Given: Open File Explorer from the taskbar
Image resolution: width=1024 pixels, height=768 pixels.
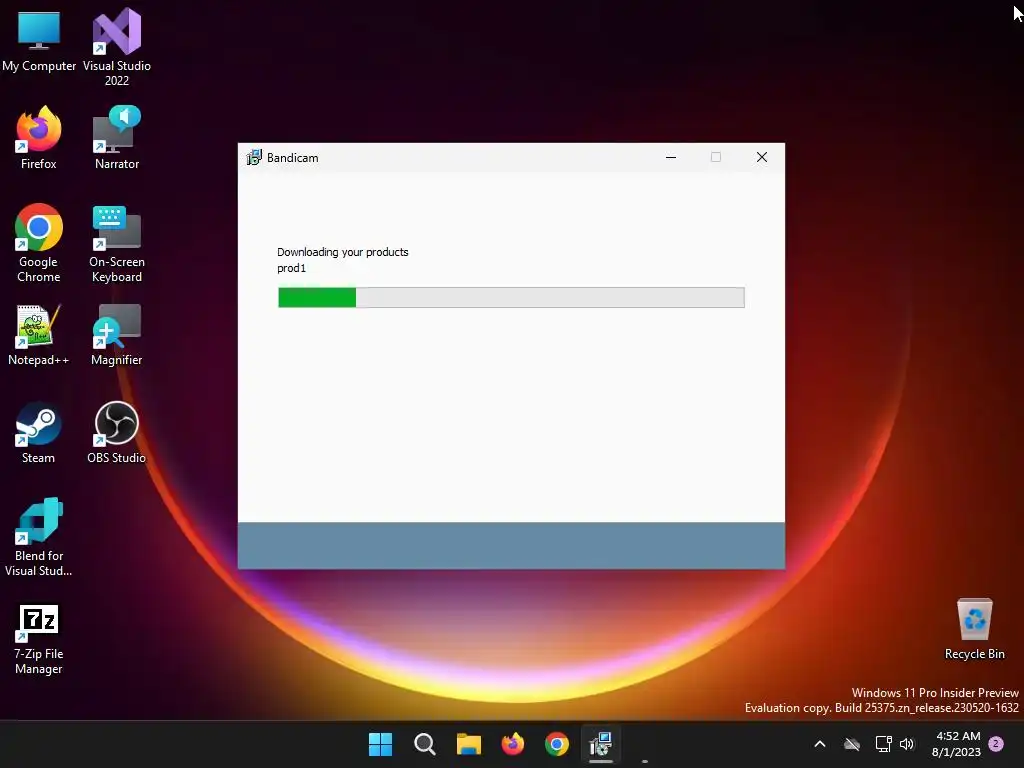Looking at the screenshot, I should point(469,744).
